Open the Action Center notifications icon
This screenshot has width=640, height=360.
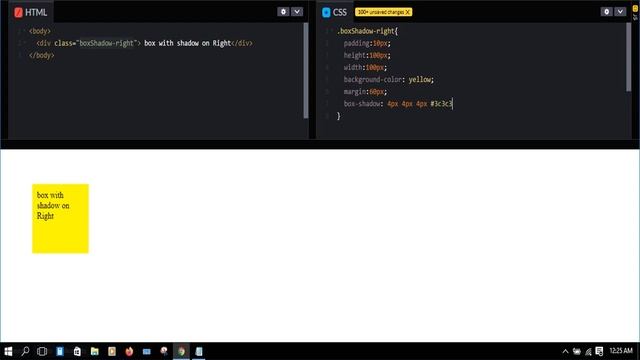[x=599, y=351]
